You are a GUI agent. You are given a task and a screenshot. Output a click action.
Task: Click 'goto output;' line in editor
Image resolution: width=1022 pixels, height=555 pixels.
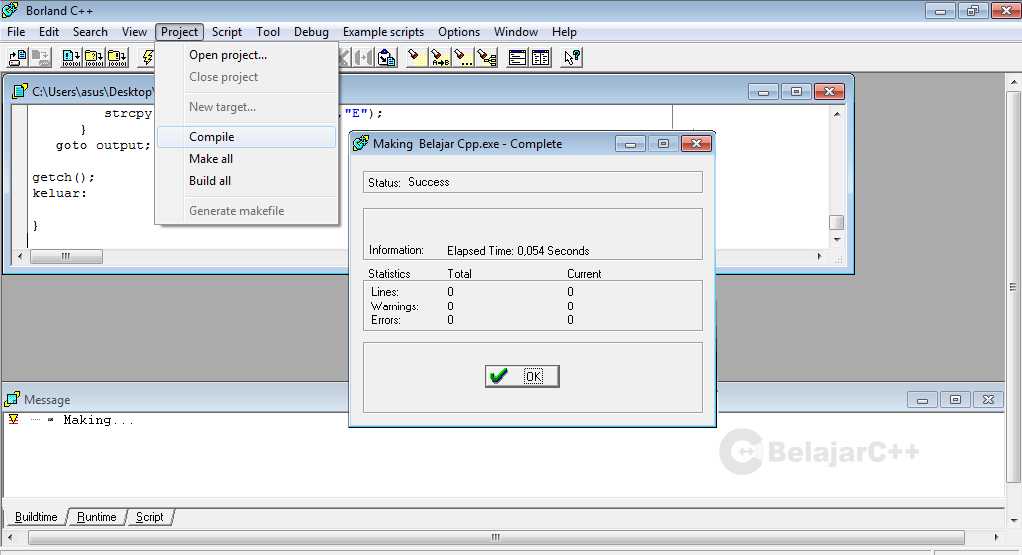(x=103, y=145)
